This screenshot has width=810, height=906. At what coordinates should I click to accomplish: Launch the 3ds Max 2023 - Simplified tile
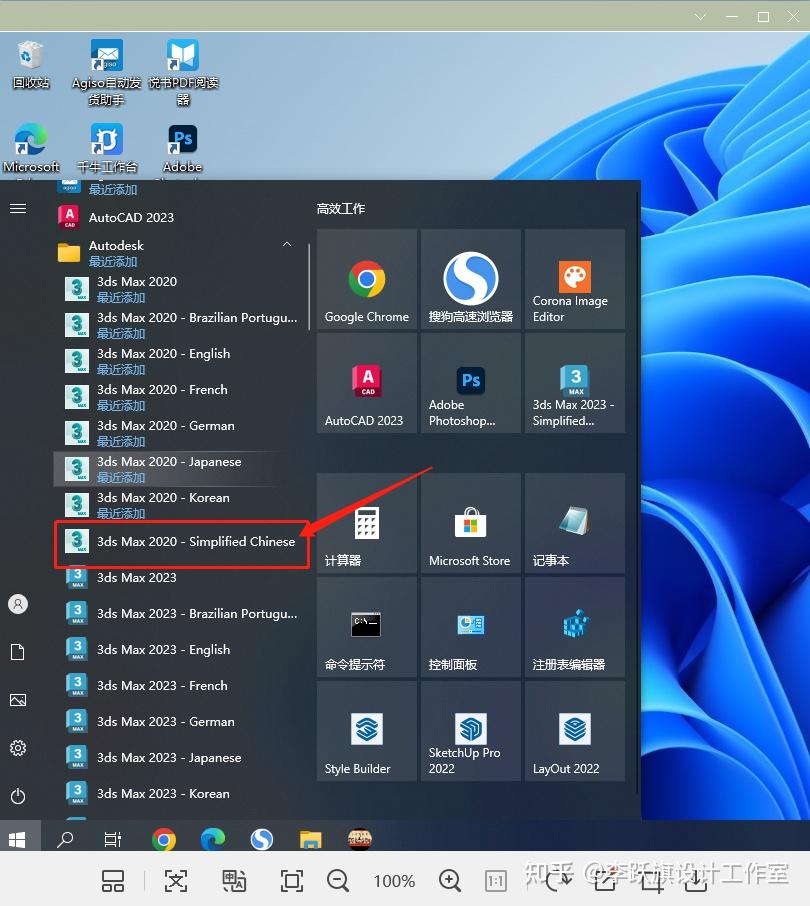(575, 383)
